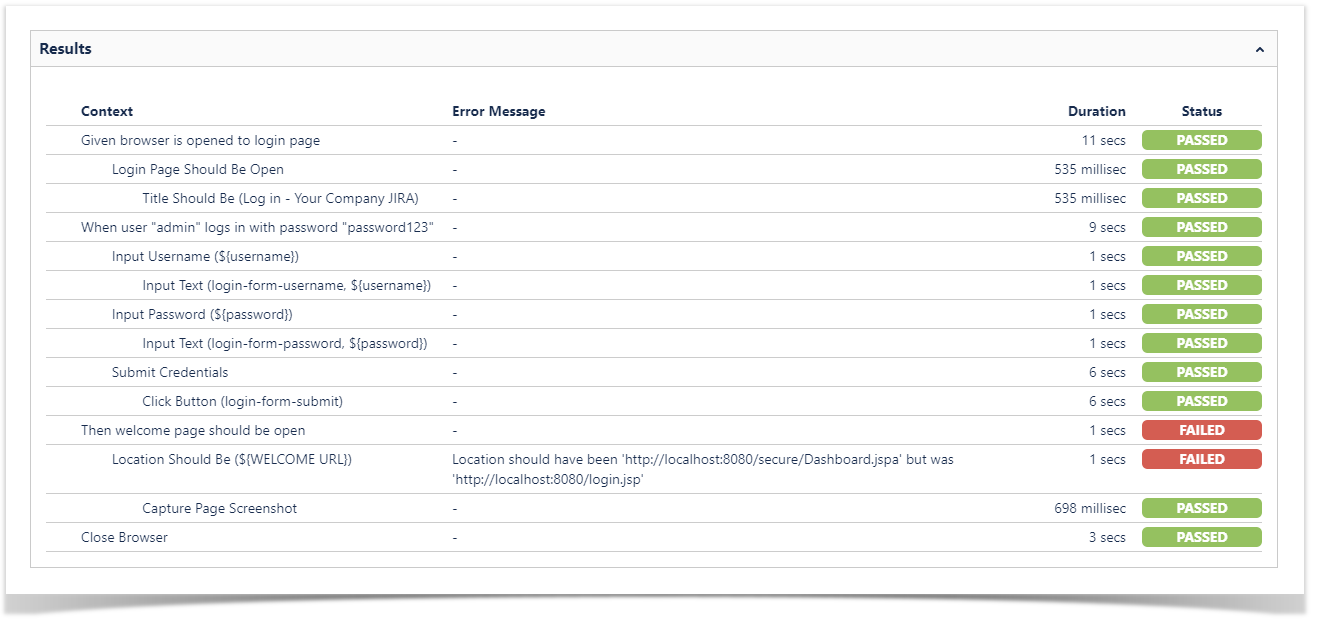Click '1 secs' duration of 'Then welcome page' row
1318x623 pixels.
(x=1108, y=430)
